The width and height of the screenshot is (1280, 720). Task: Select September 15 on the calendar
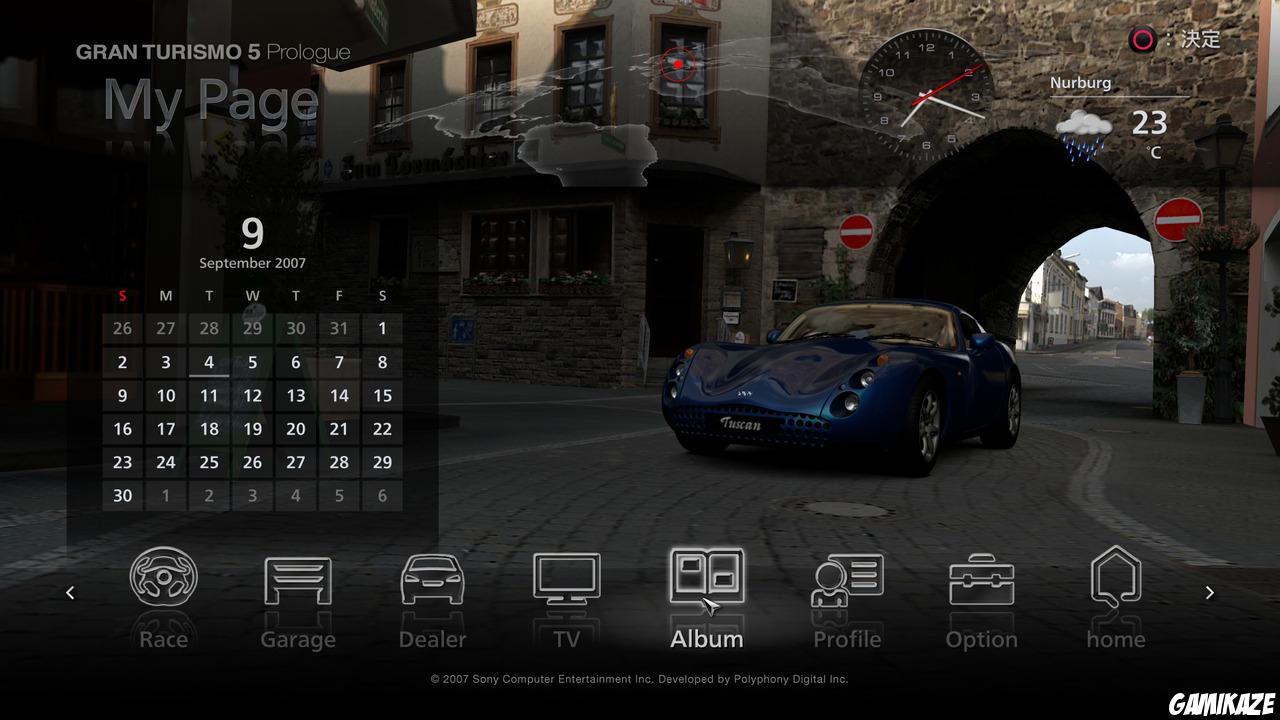382,396
